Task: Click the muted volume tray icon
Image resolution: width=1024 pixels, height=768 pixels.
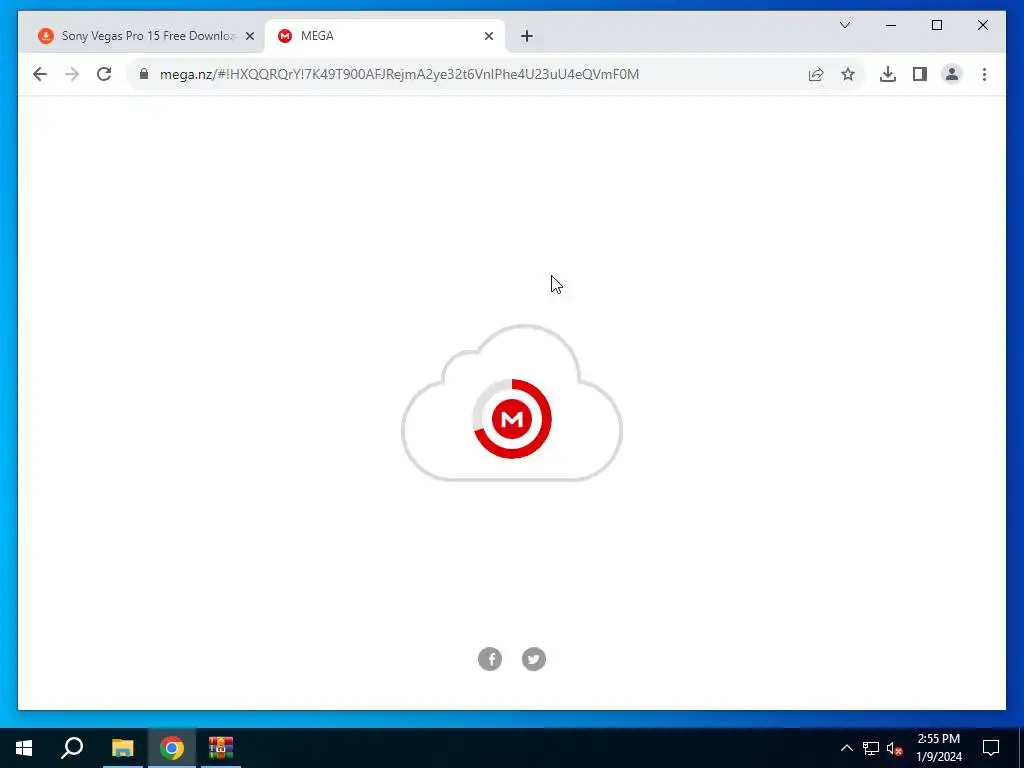Action: (x=895, y=748)
